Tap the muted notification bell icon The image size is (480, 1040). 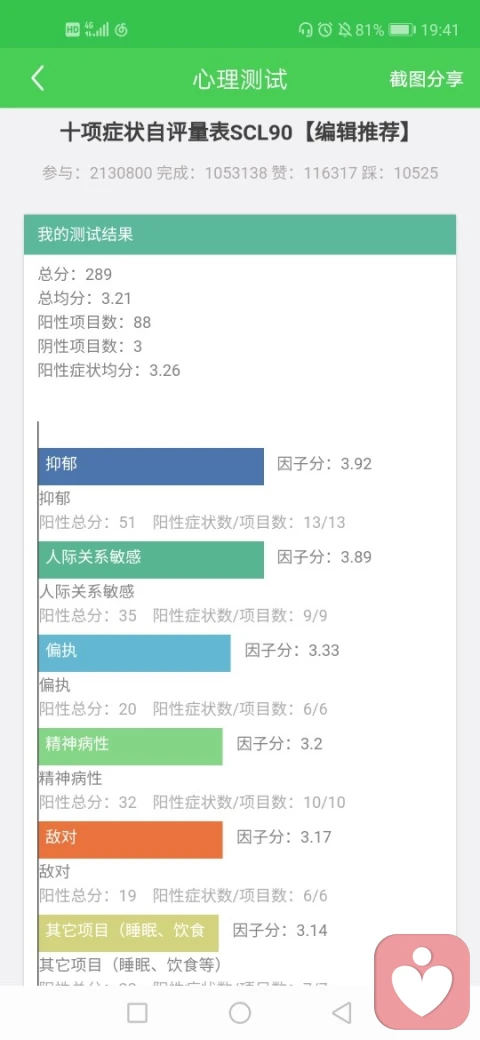pyautogui.click(x=344, y=30)
